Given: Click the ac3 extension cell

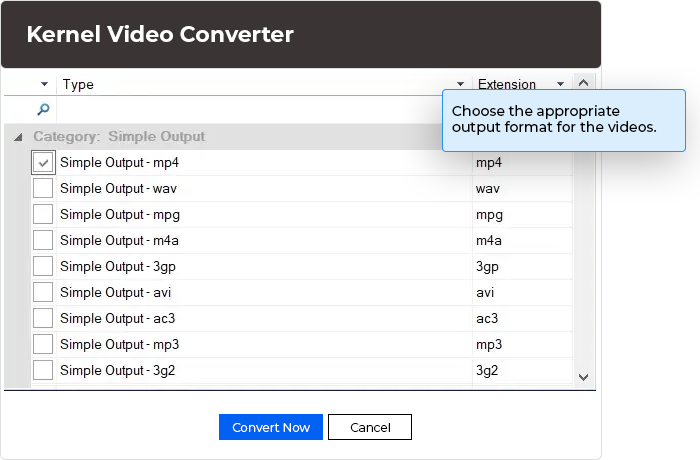Looking at the screenshot, I should 522,318.
